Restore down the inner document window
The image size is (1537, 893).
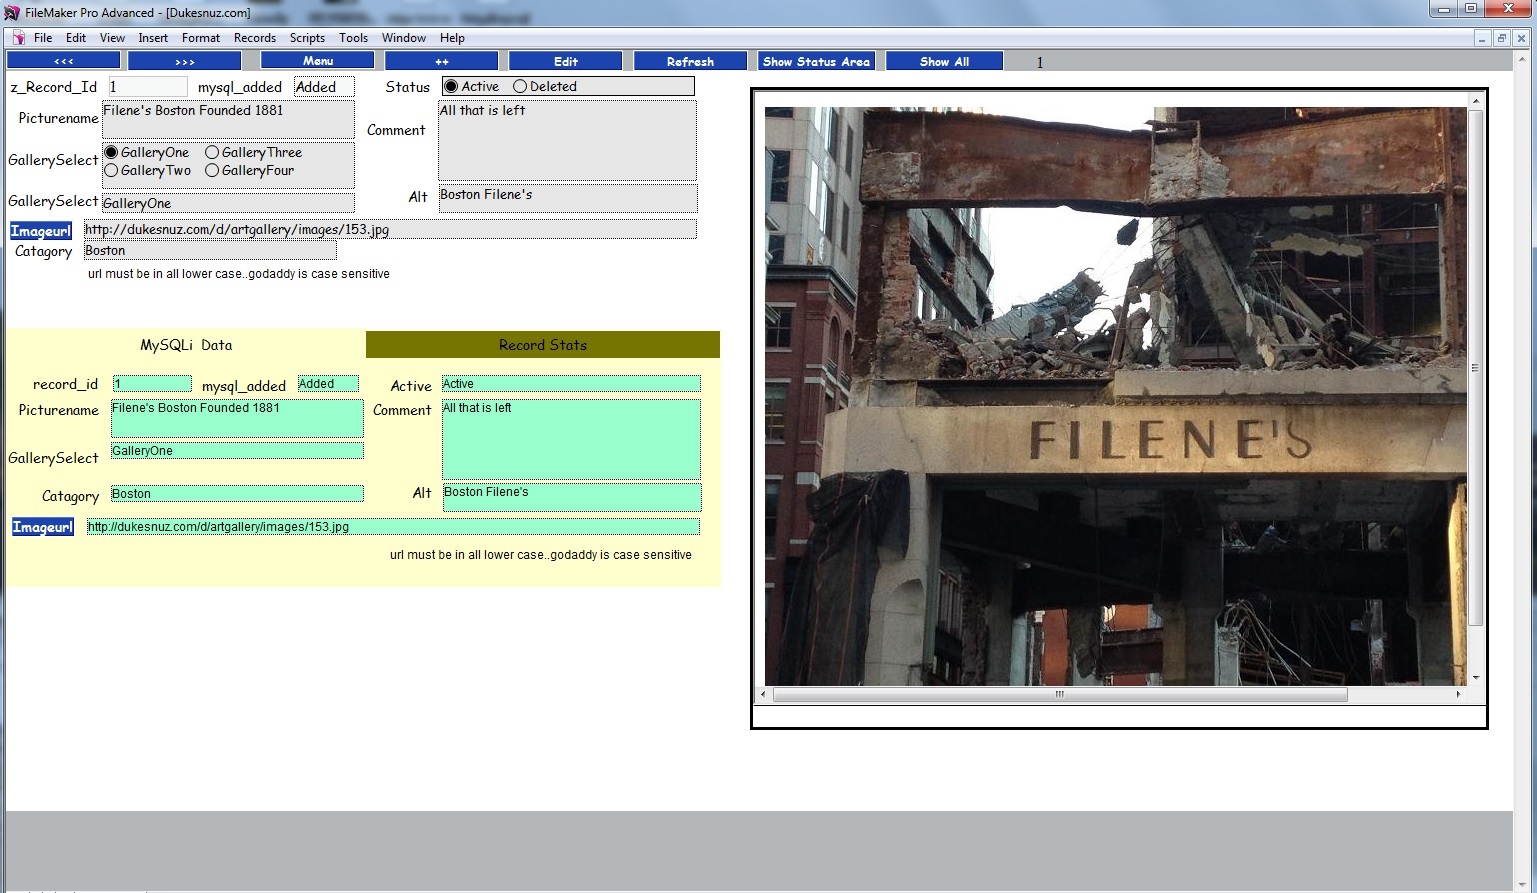(1501, 38)
